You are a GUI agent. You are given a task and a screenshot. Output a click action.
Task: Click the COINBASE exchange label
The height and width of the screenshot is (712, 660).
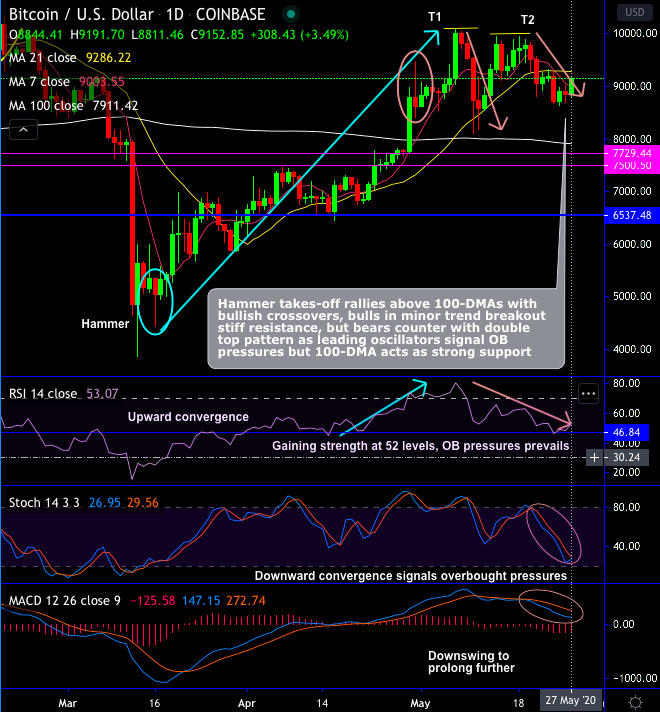[230, 15]
